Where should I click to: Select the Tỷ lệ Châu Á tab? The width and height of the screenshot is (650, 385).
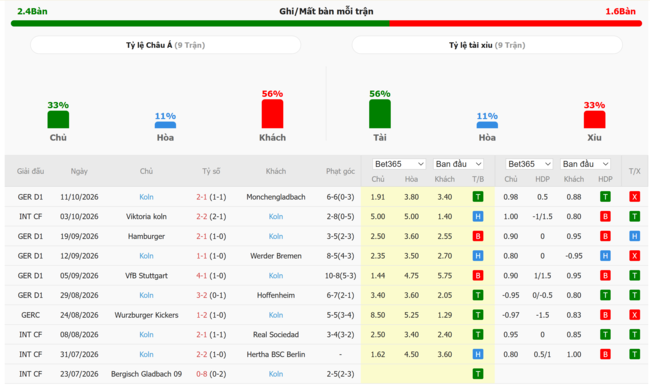click(165, 45)
